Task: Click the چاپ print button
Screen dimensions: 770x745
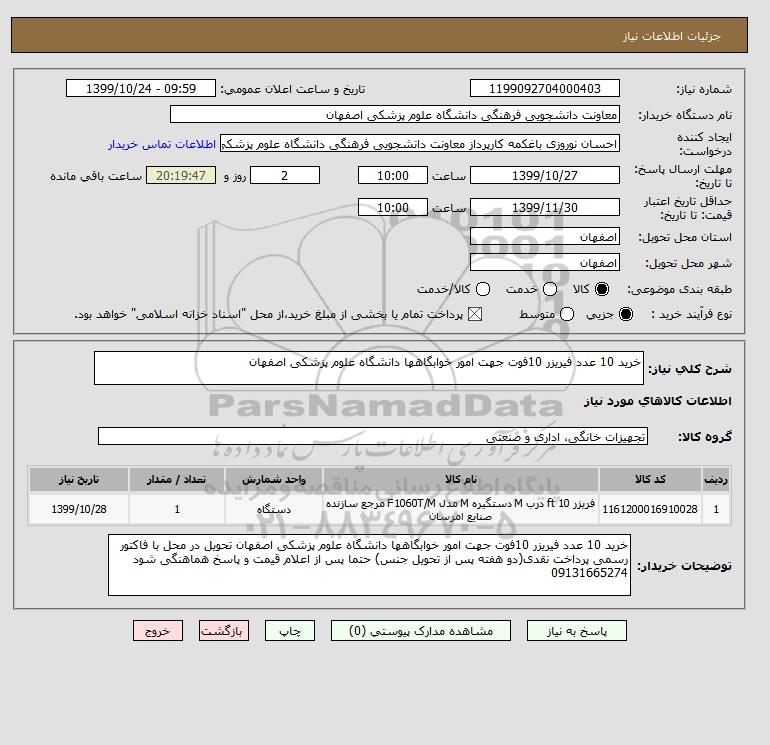Action: [290, 631]
